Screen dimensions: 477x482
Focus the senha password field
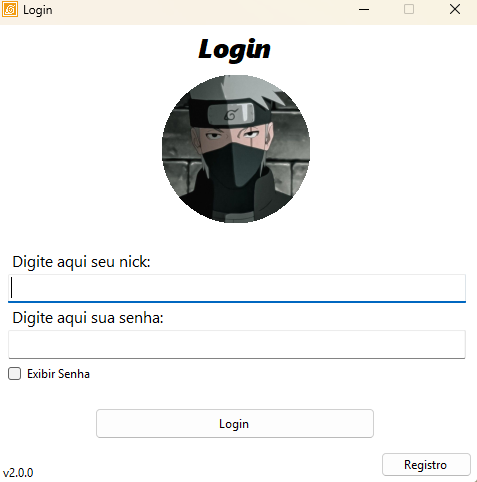237,344
